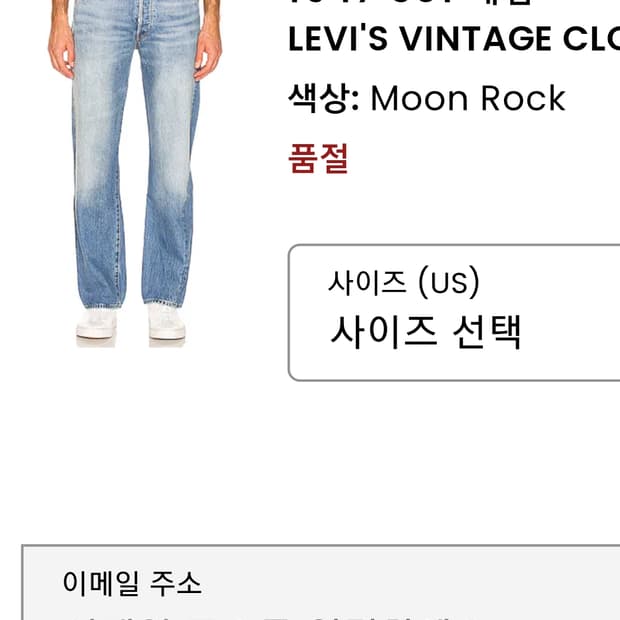Click the white sneakers in product photo

click(131, 322)
